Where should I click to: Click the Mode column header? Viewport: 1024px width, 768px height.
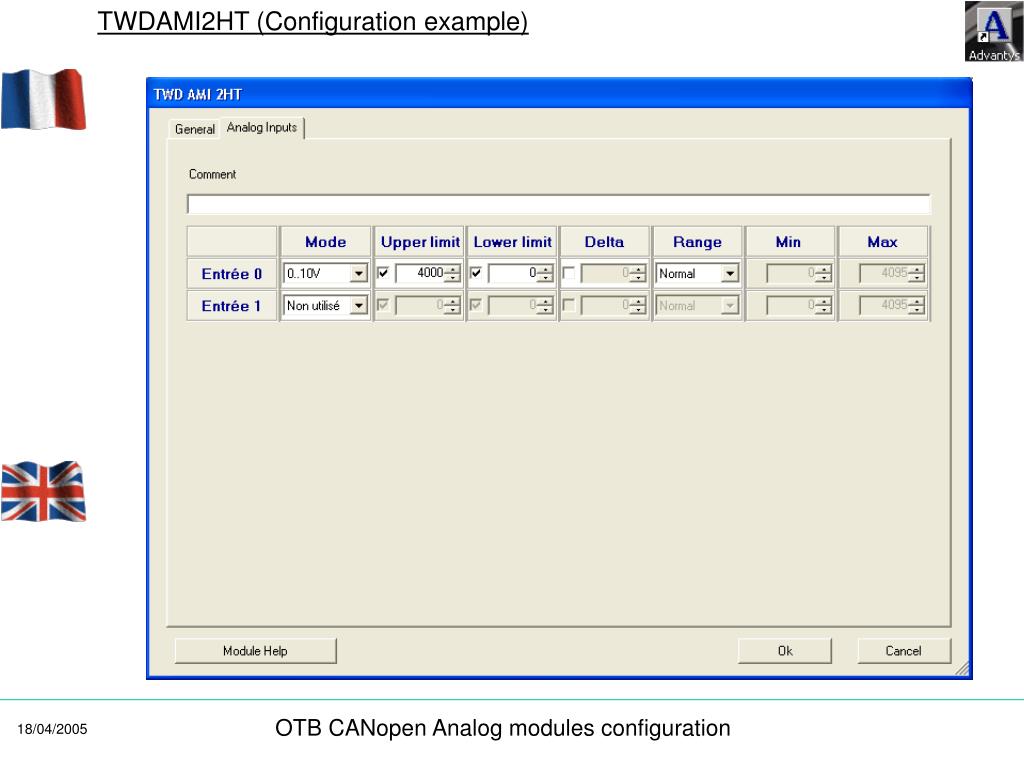325,242
